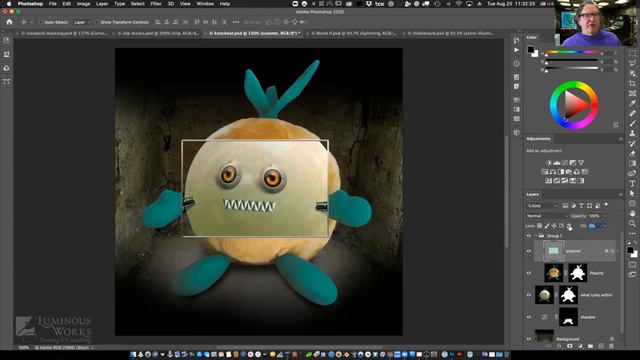Screen dimensions: 640x360
Task: Select the Clone Stamp tool
Action: coord(632,133)
